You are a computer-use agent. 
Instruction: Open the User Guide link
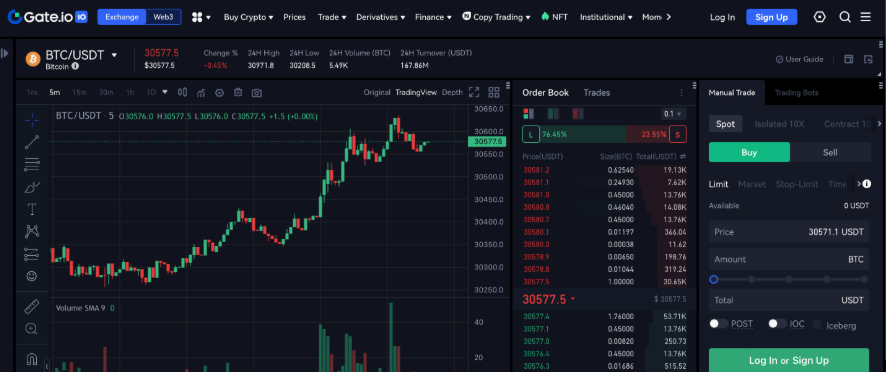(800, 59)
